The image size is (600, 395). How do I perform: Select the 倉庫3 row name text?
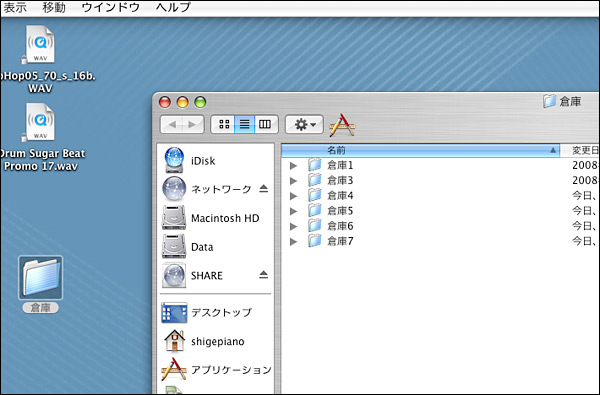coord(340,181)
